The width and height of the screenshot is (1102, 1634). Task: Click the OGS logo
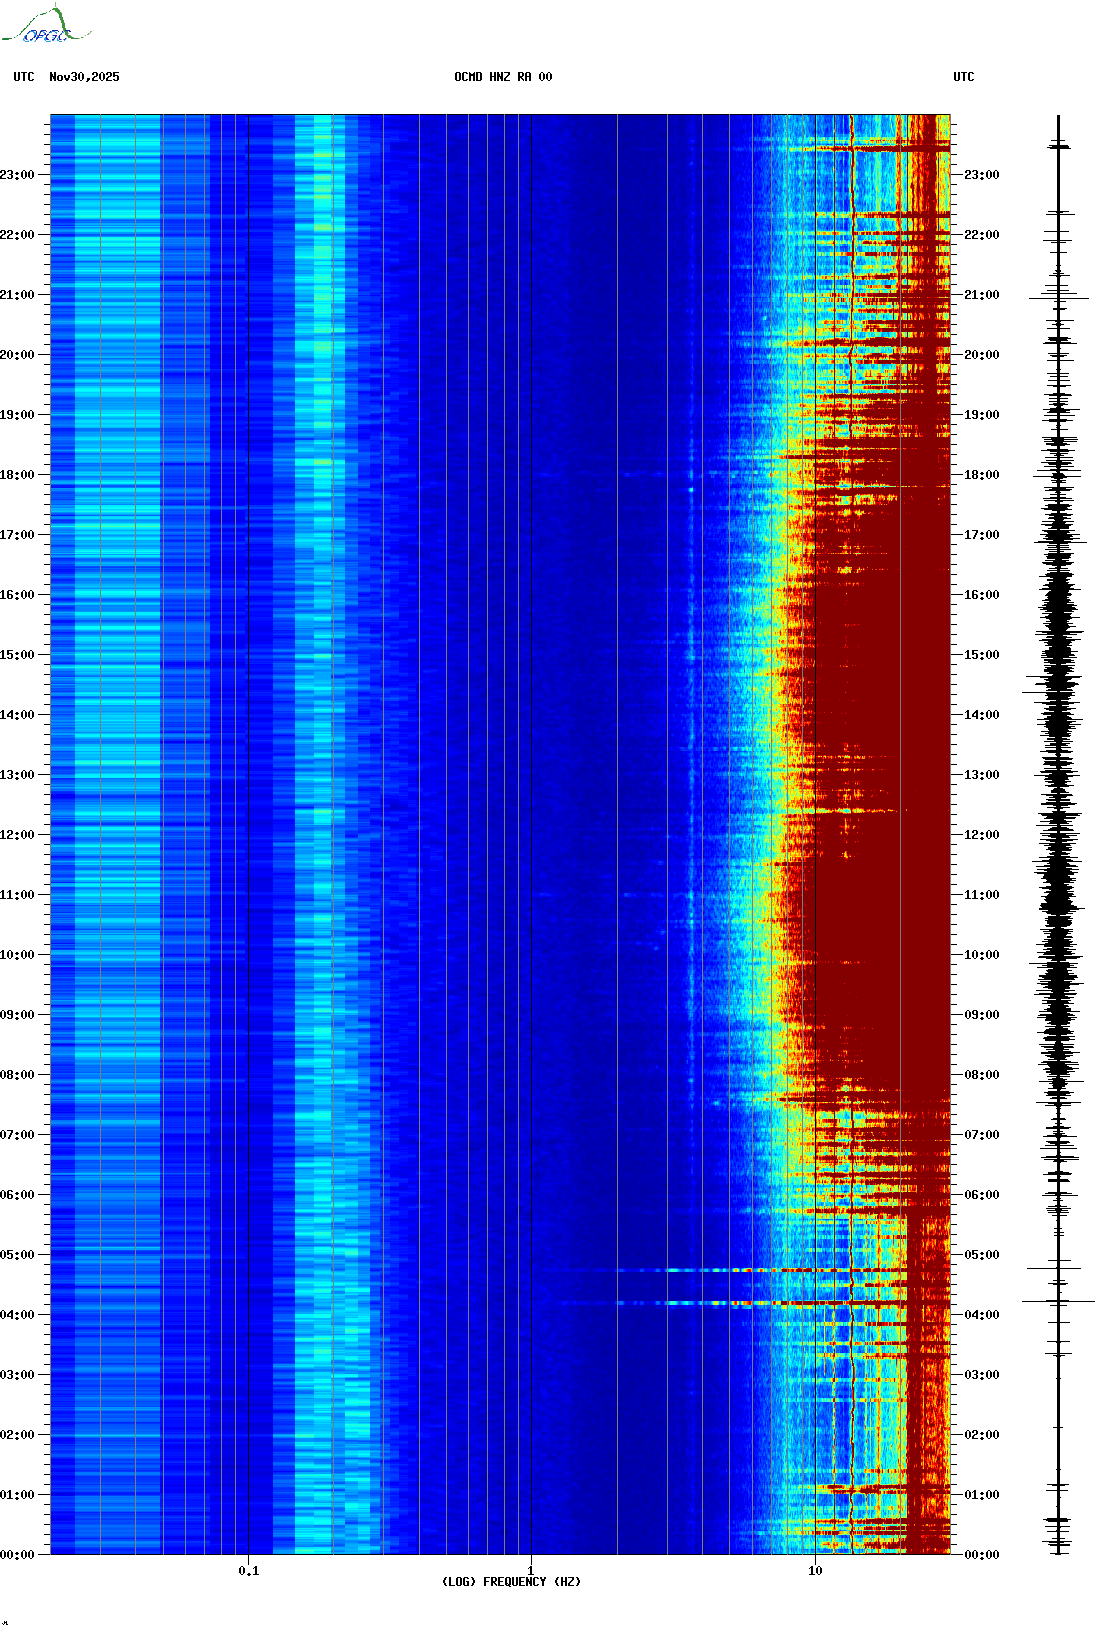pyautogui.click(x=46, y=25)
